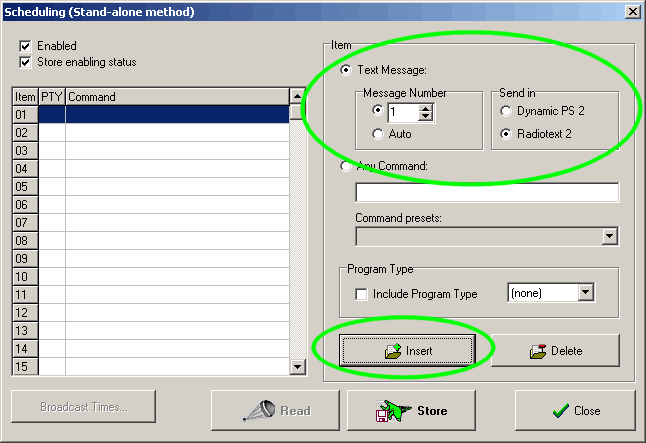Viewport: 646px width, 443px height.
Task: Select row 05 in the schedule list
Action: pyautogui.click(x=151, y=187)
